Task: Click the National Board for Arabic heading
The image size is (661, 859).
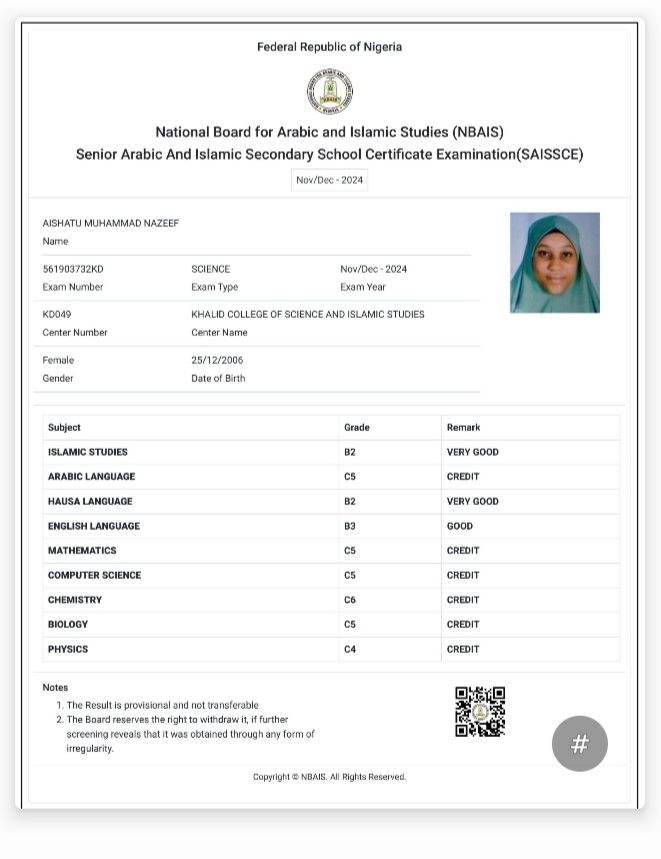Action: (329, 132)
